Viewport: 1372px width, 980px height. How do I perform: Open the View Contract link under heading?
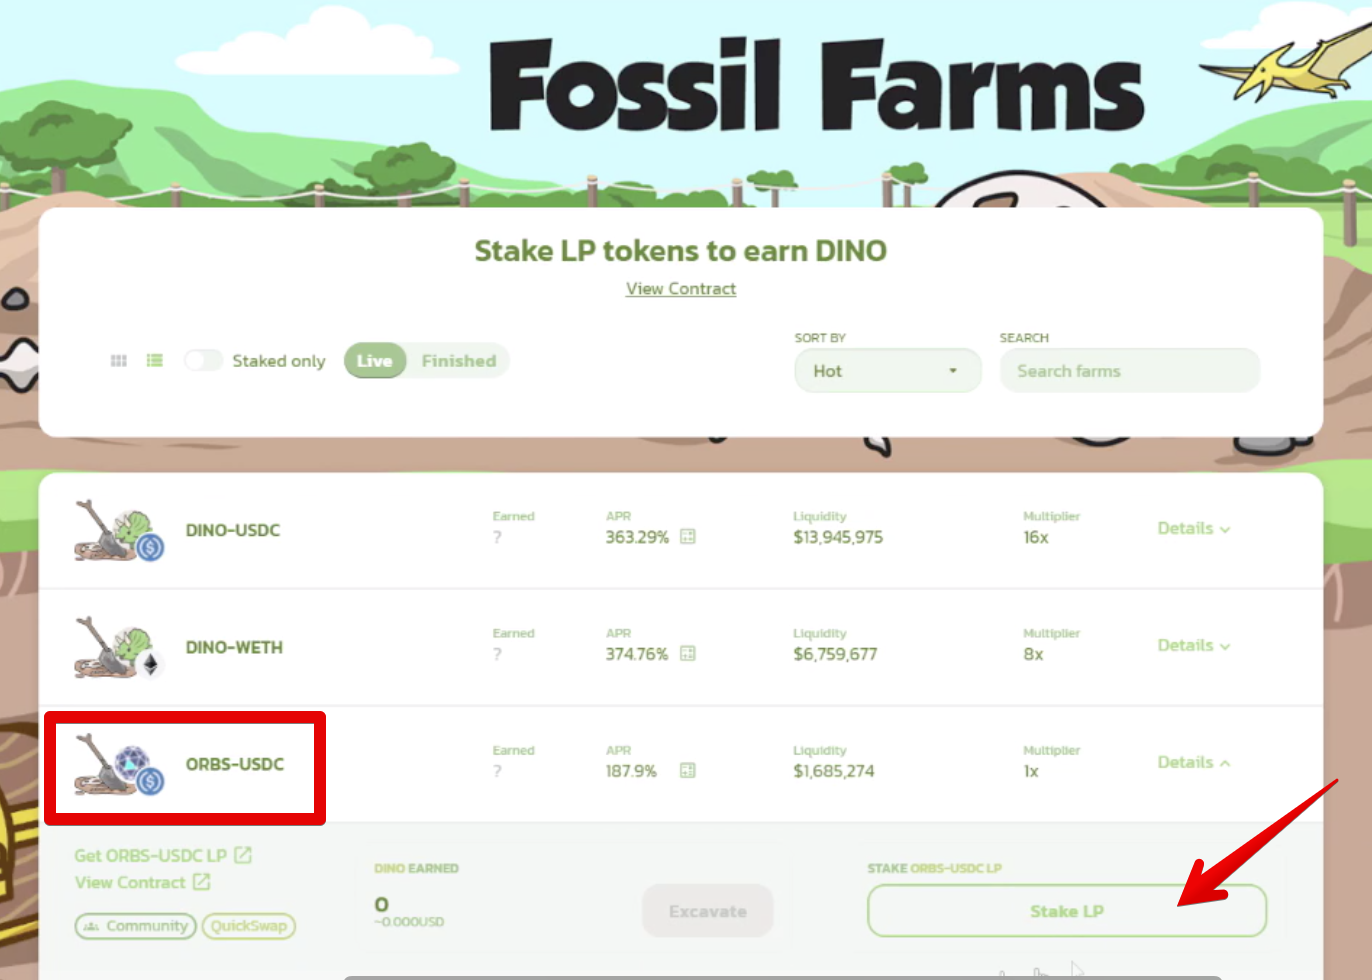[x=681, y=289]
